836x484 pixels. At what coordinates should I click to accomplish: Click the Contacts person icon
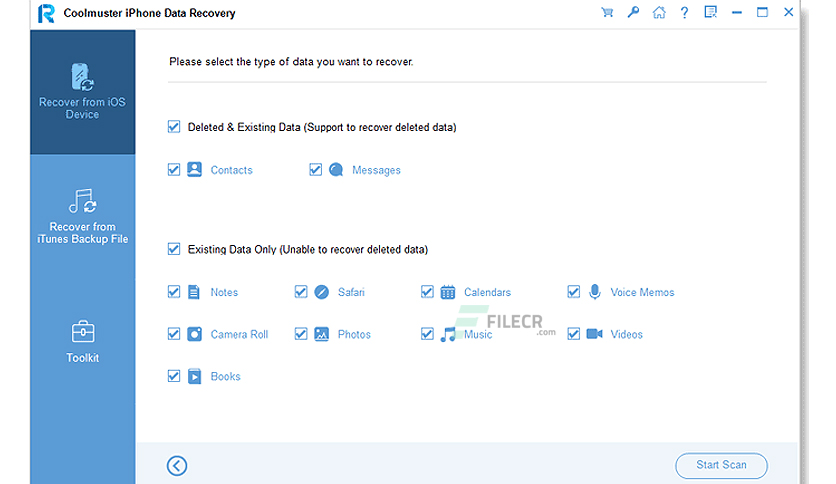(195, 170)
